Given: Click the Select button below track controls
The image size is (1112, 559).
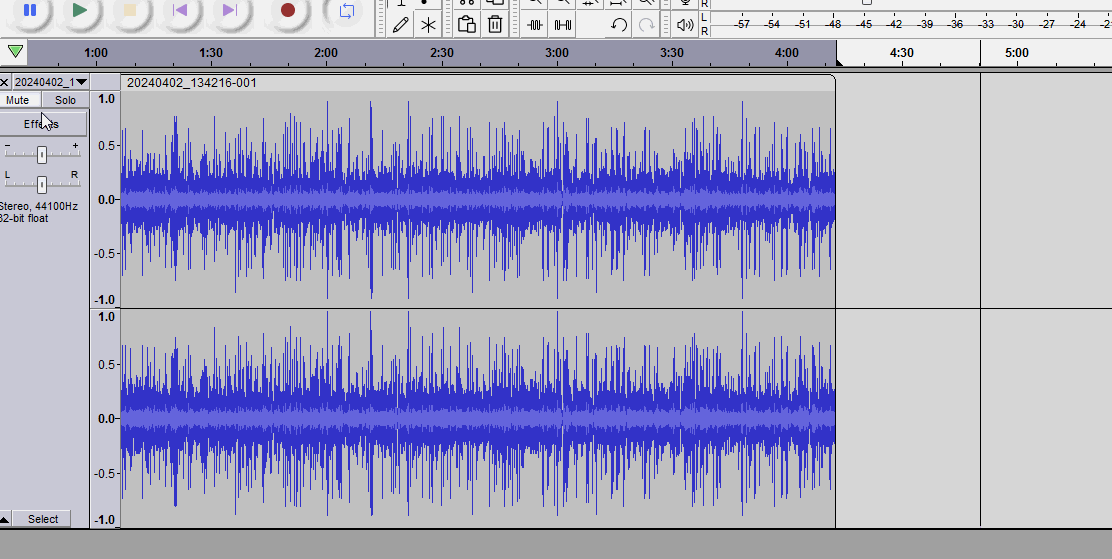Looking at the screenshot, I should (43, 519).
